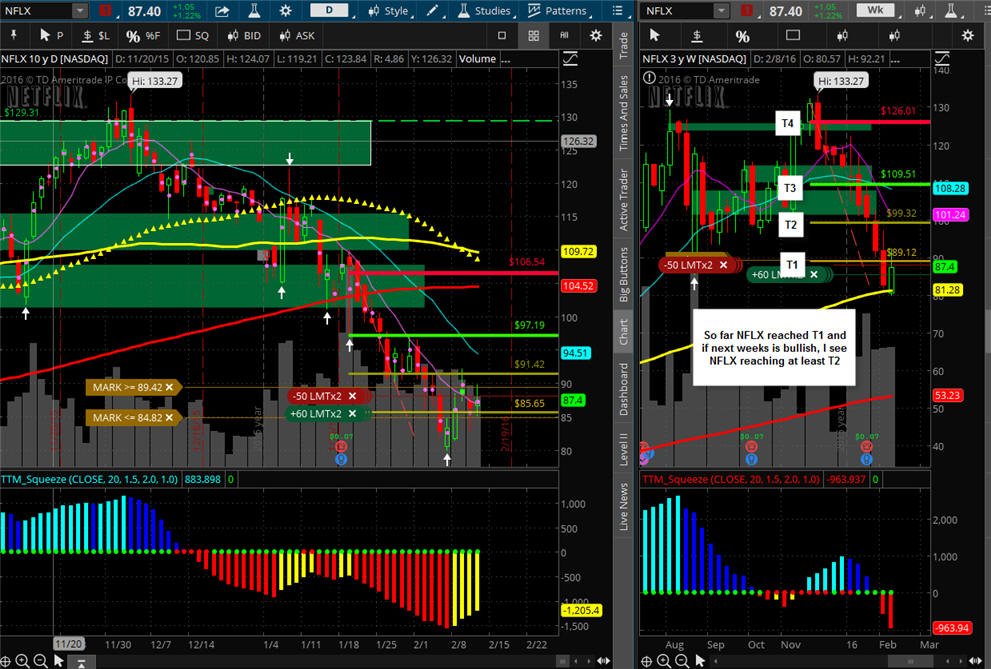Image resolution: width=991 pixels, height=669 pixels.
Task: Open the Patterns menu
Action: pyautogui.click(x=557, y=11)
